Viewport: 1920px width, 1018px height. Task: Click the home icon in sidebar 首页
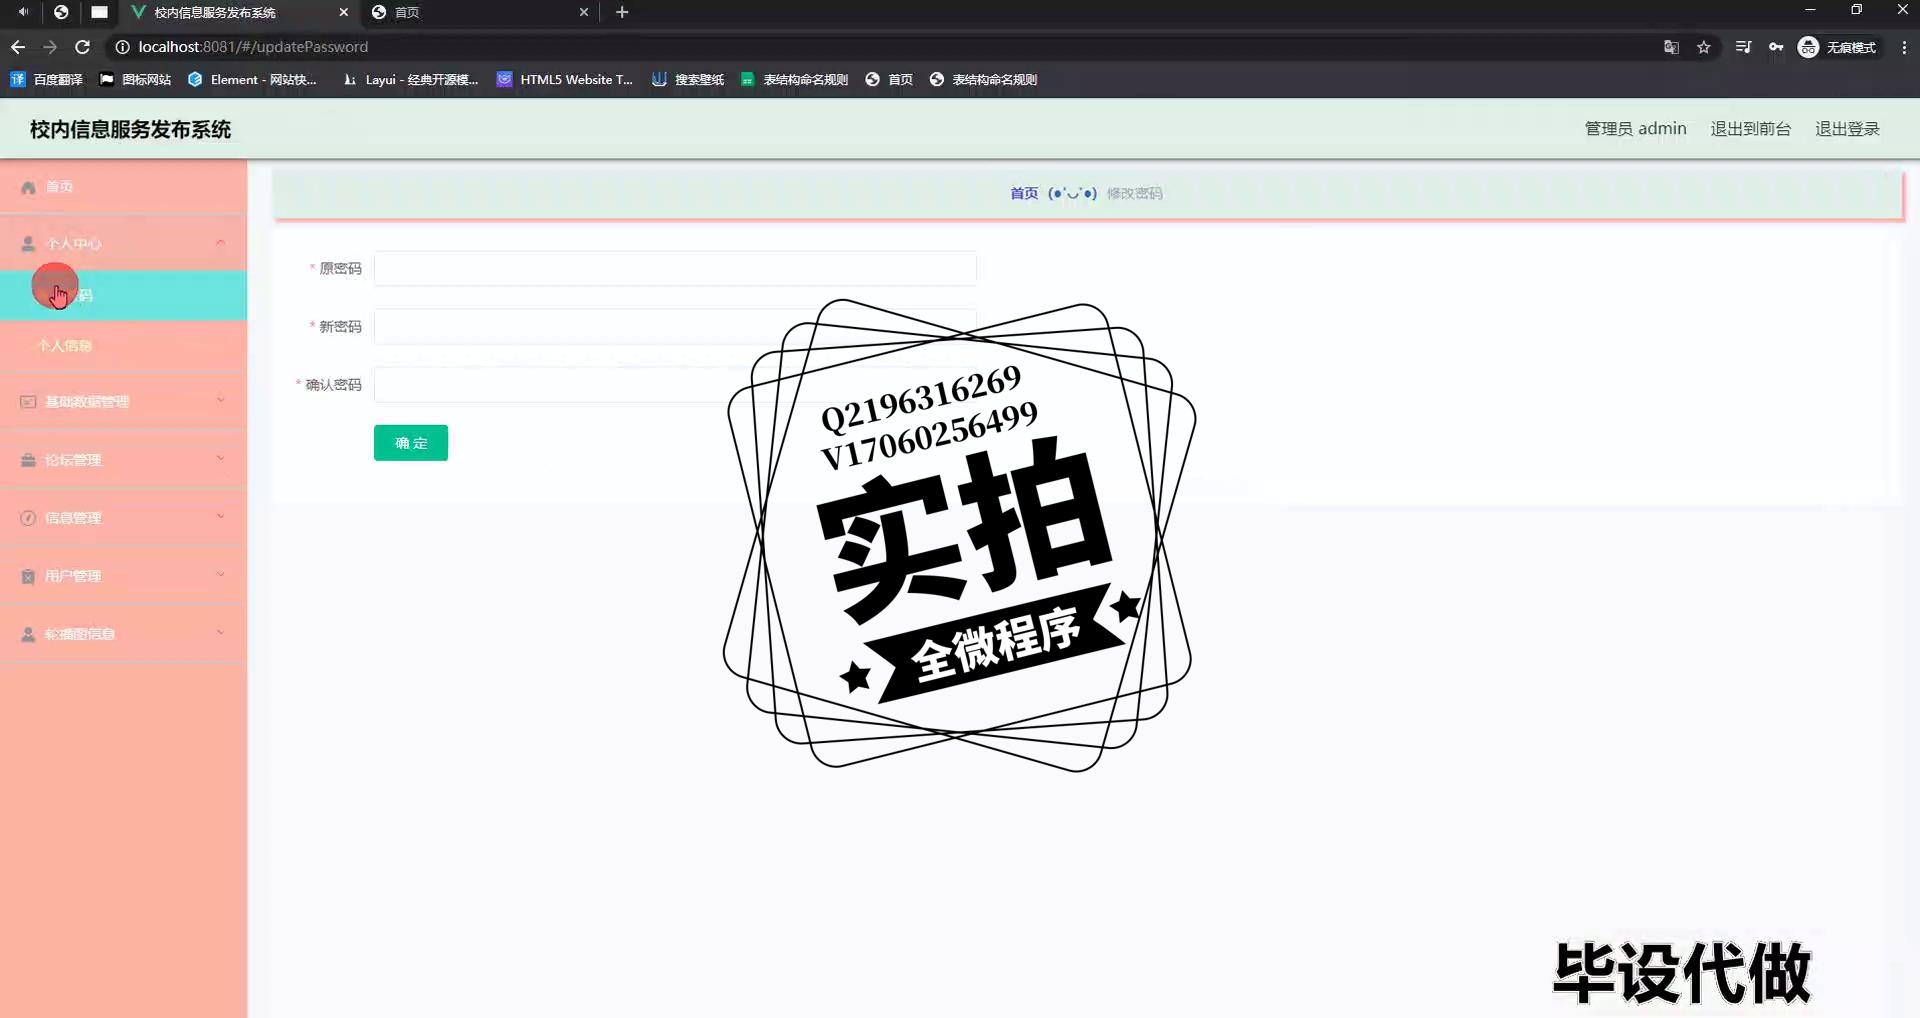(x=28, y=187)
